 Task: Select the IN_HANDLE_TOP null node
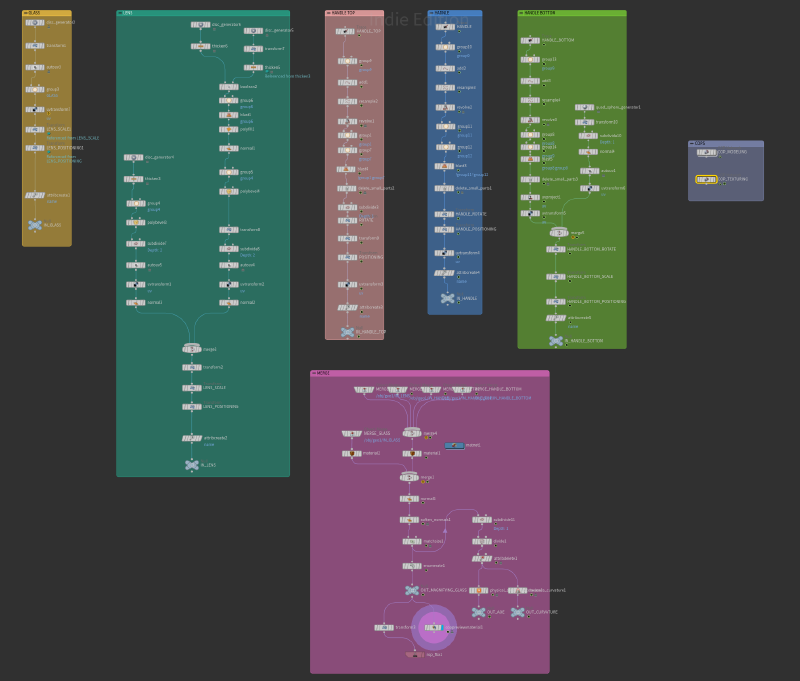[x=347, y=331]
